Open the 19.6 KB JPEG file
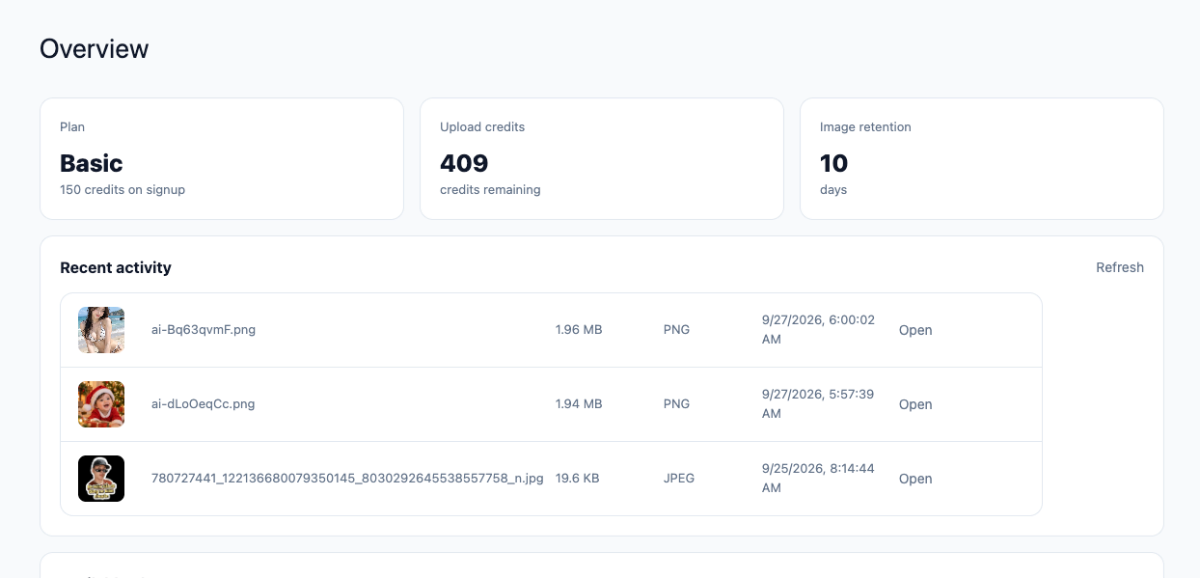The image size is (1200, 578). click(915, 478)
